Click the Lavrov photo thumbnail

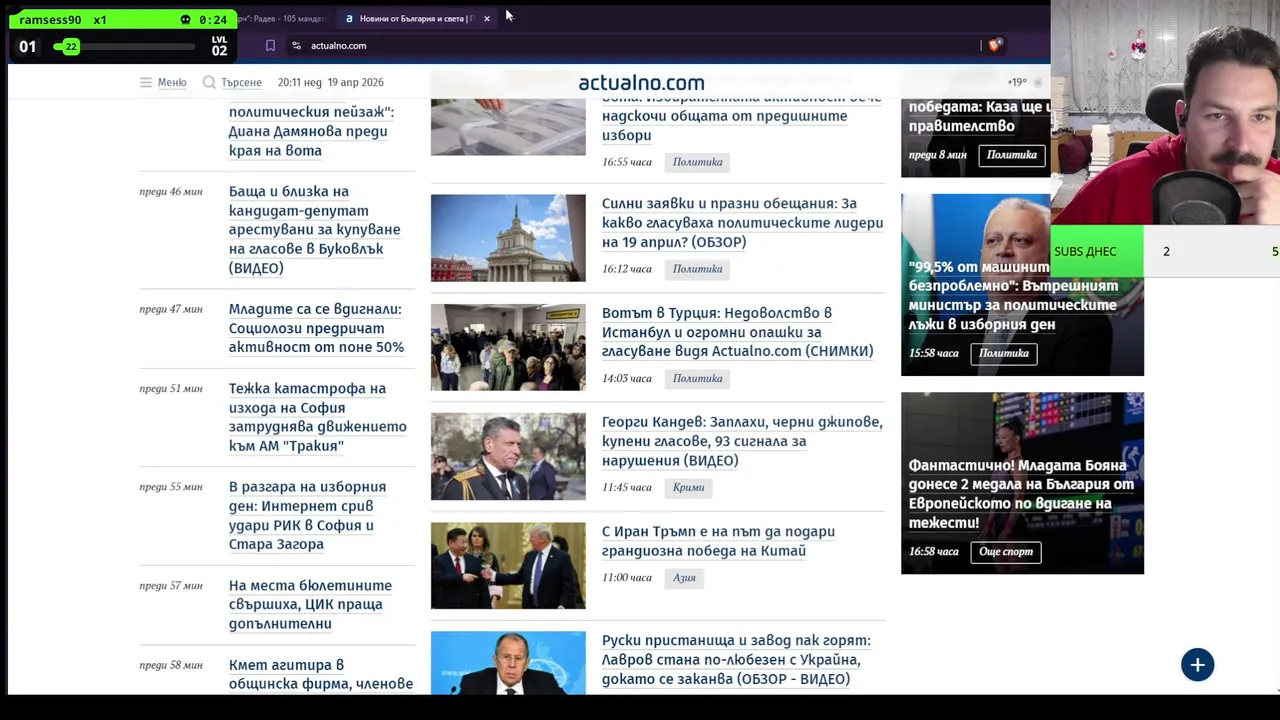[508, 662]
